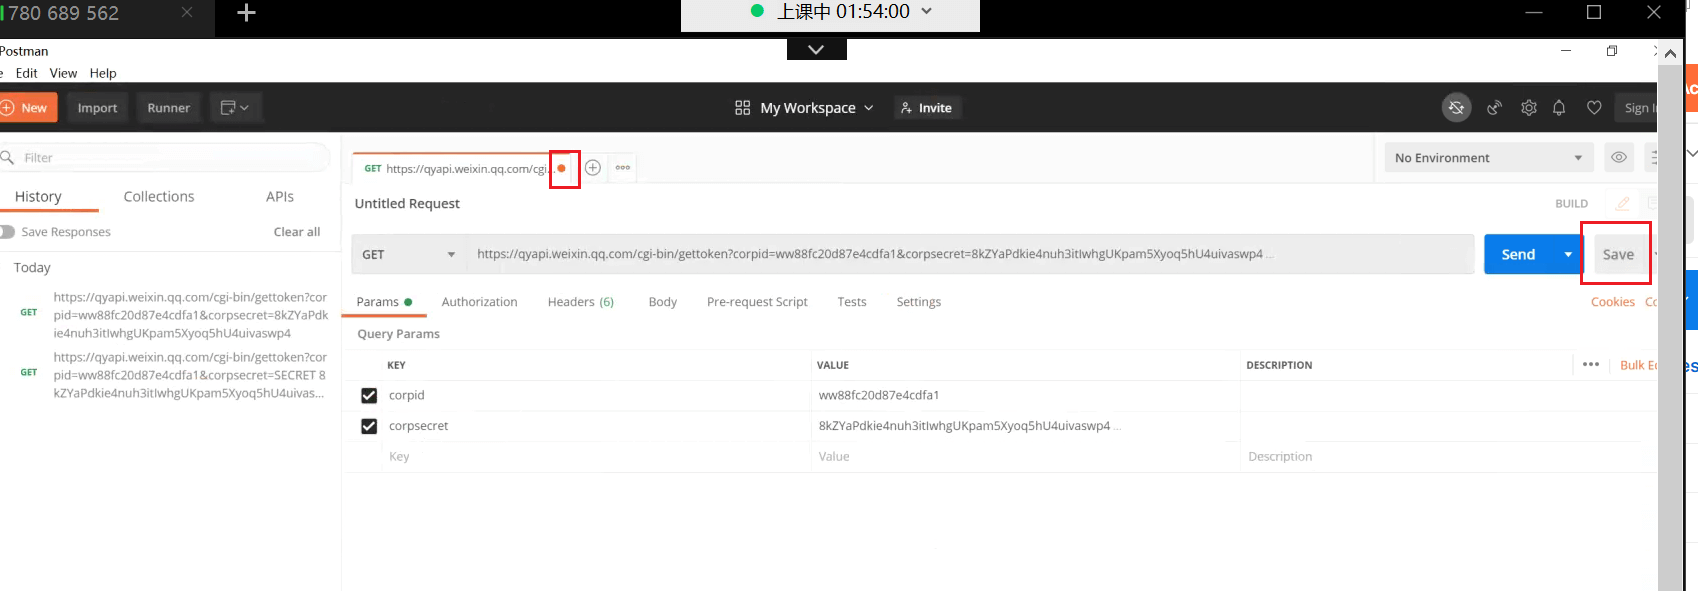Open the Cookies link

[1613, 302]
